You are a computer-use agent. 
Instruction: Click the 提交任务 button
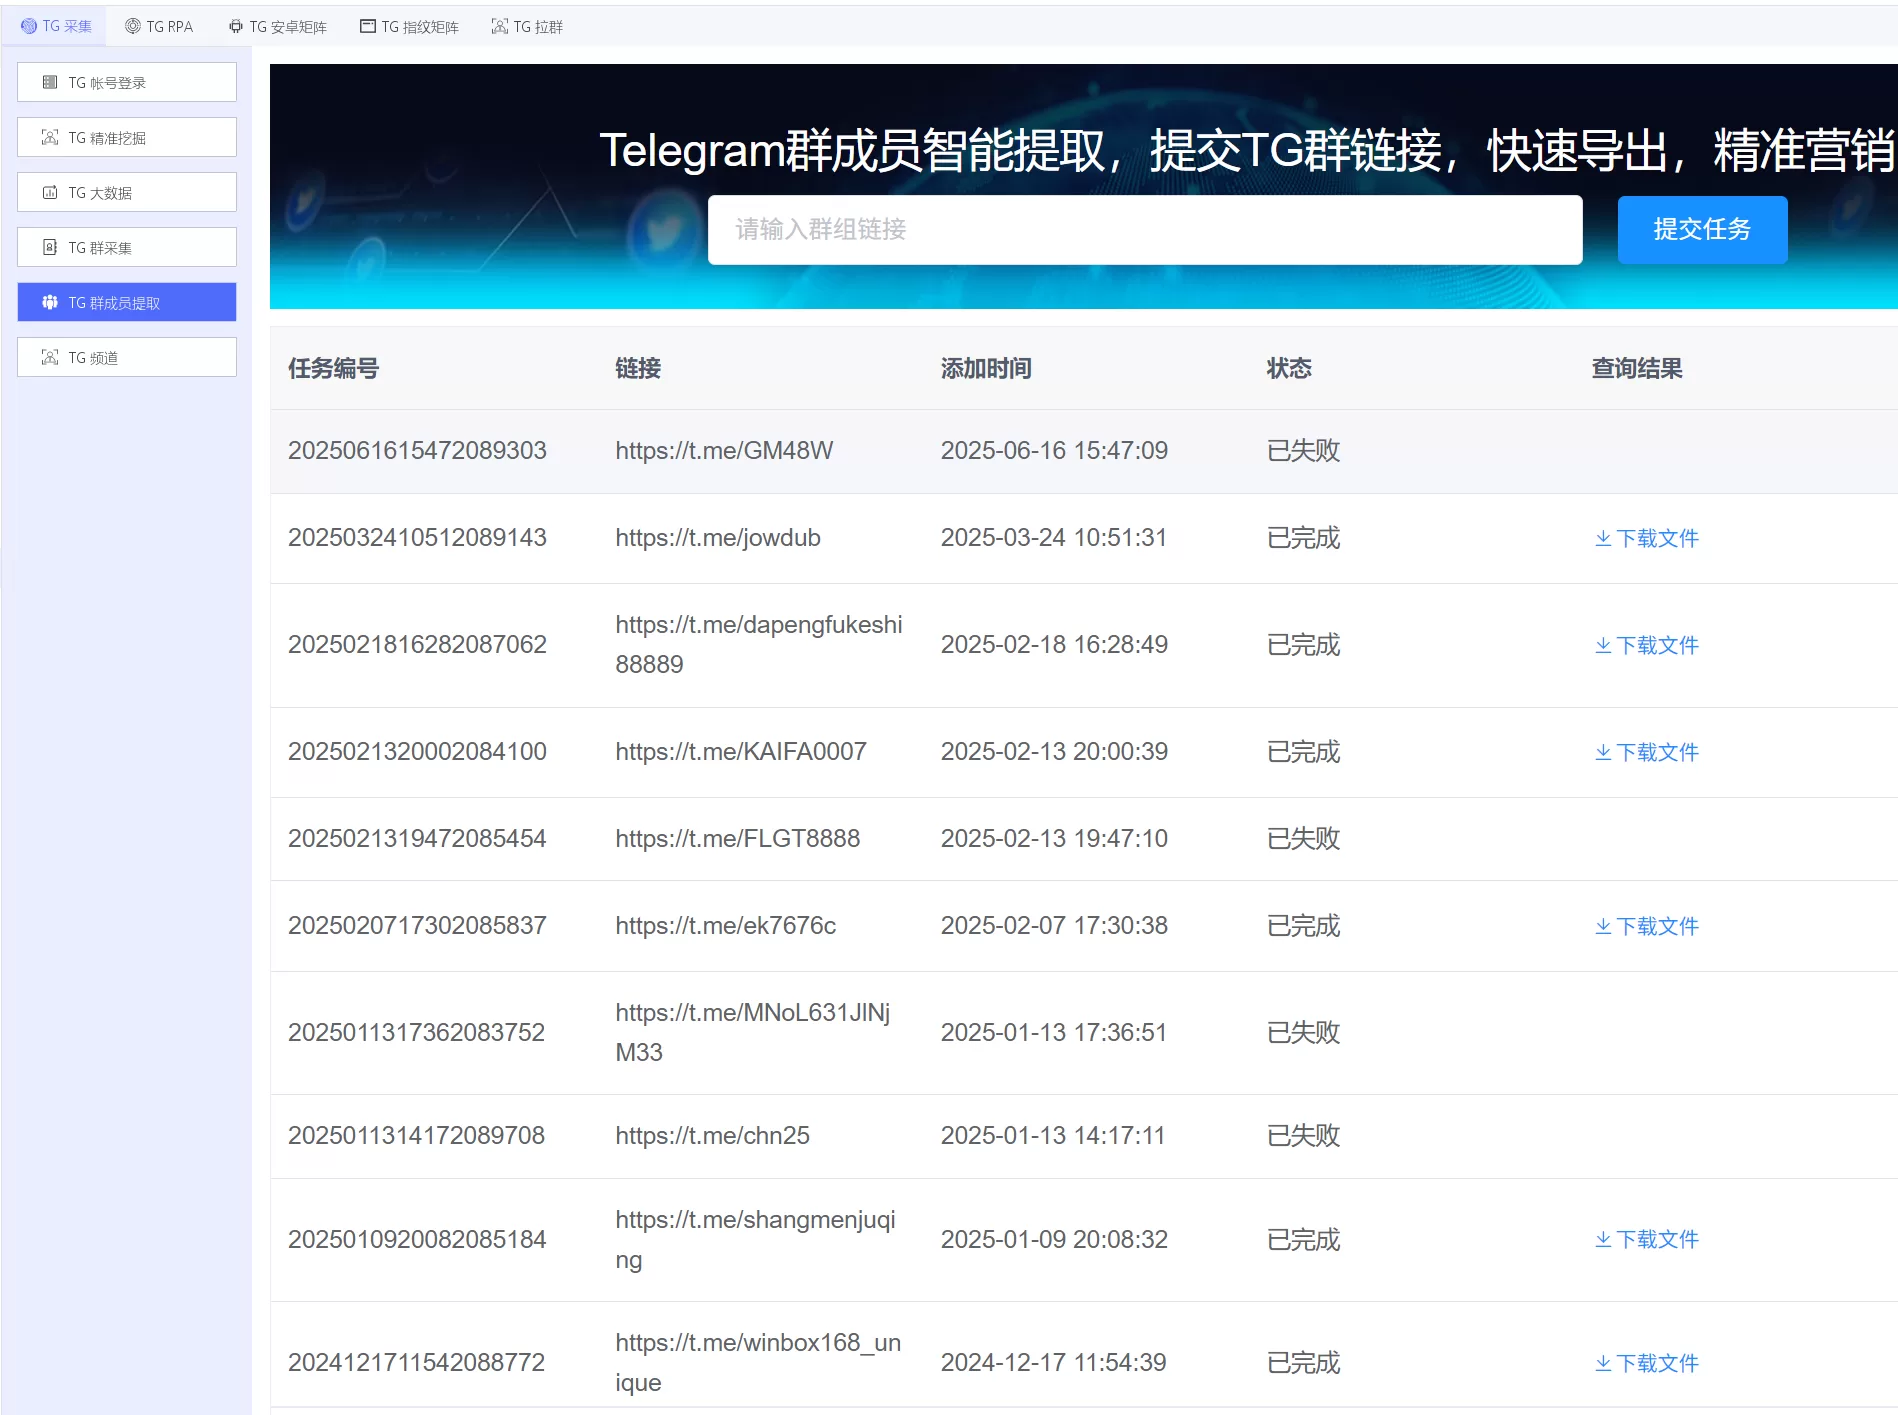click(x=1702, y=230)
